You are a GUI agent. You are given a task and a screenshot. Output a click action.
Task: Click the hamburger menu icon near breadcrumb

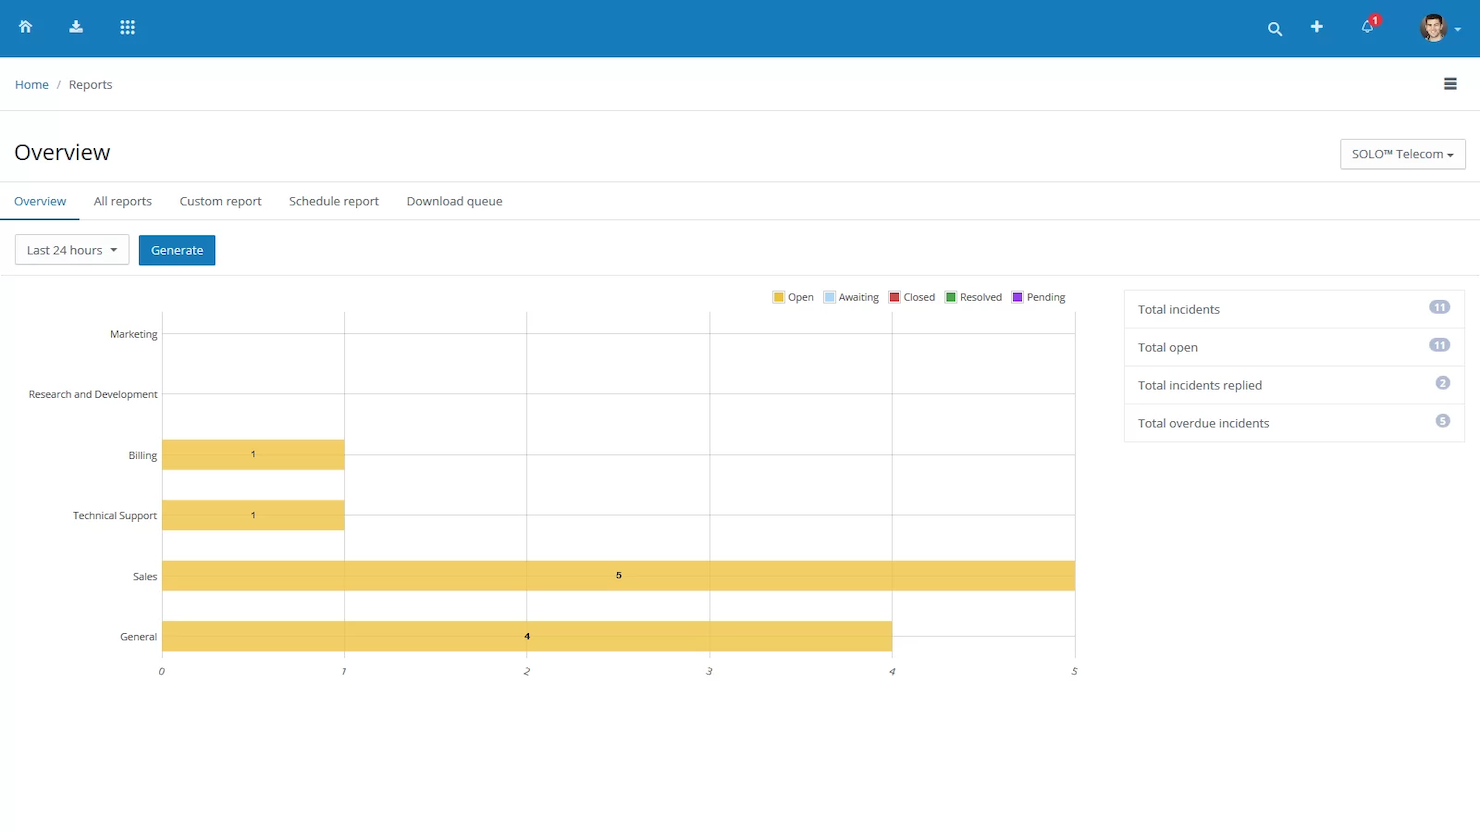1450,84
